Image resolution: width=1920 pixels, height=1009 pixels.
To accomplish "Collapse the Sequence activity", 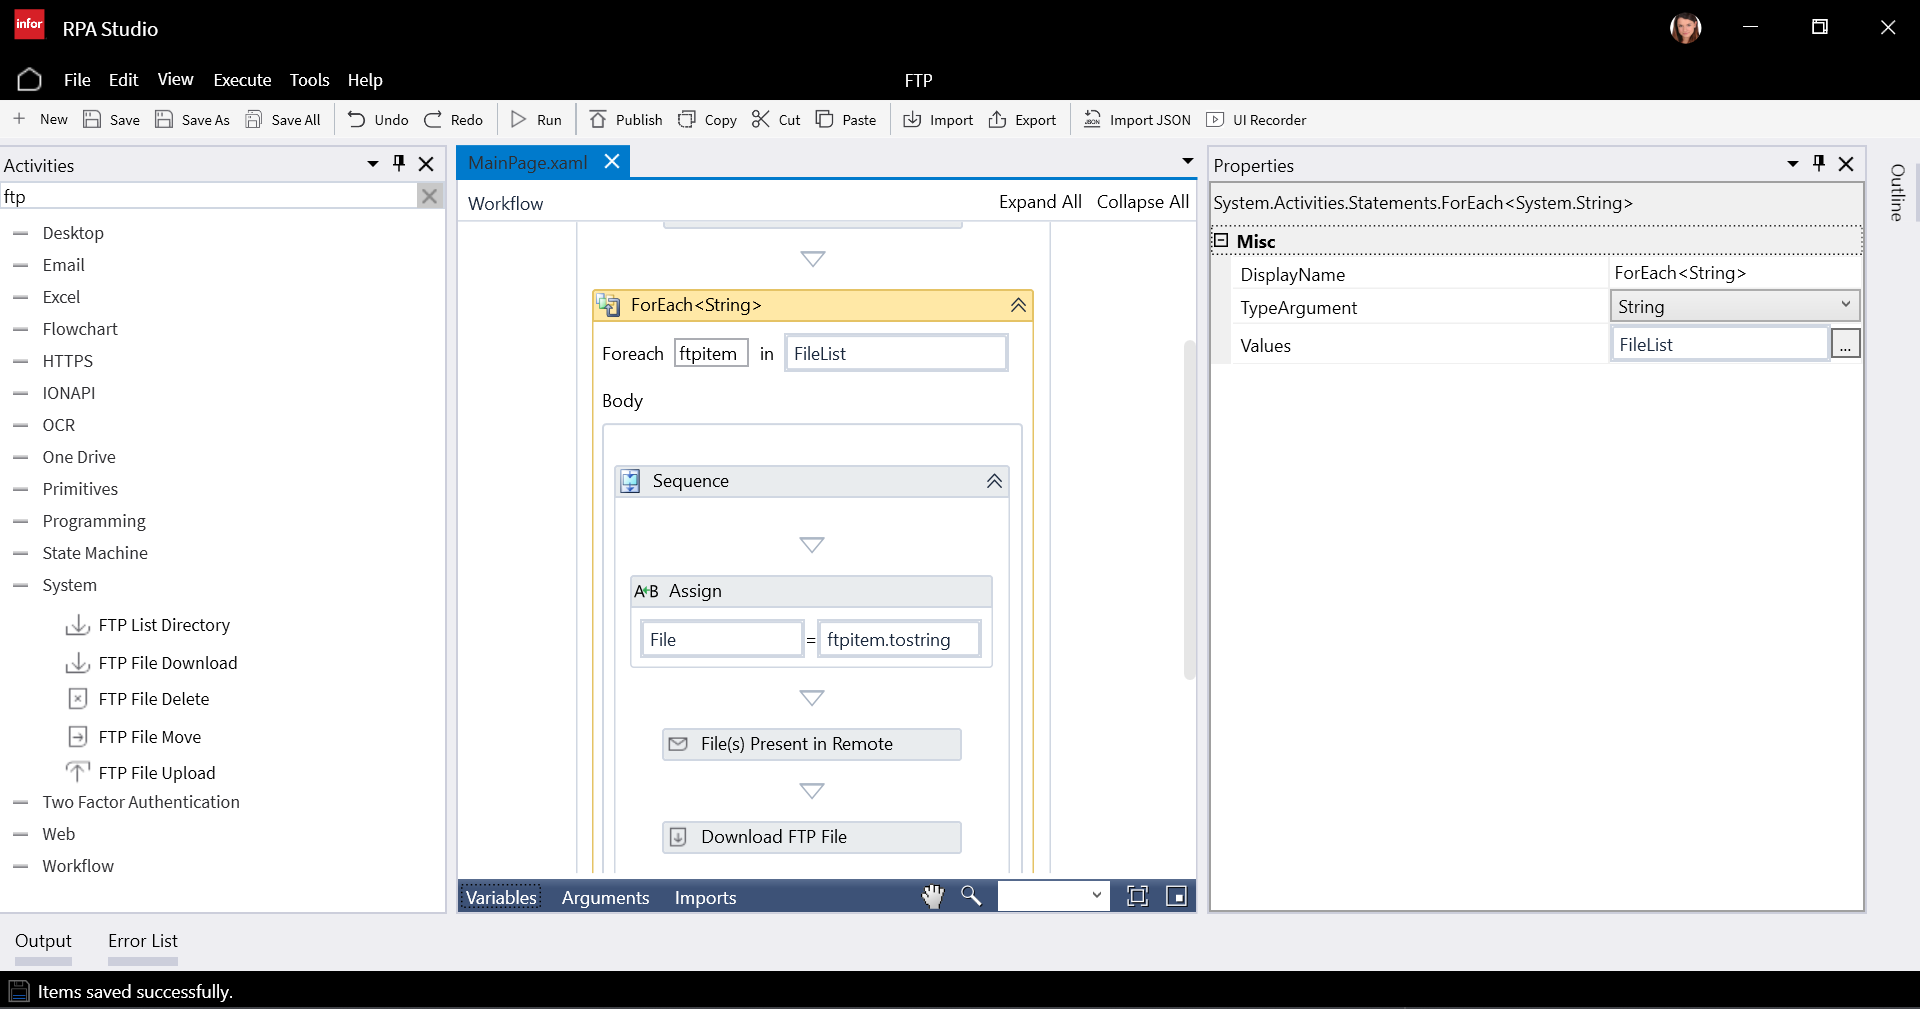I will [994, 481].
